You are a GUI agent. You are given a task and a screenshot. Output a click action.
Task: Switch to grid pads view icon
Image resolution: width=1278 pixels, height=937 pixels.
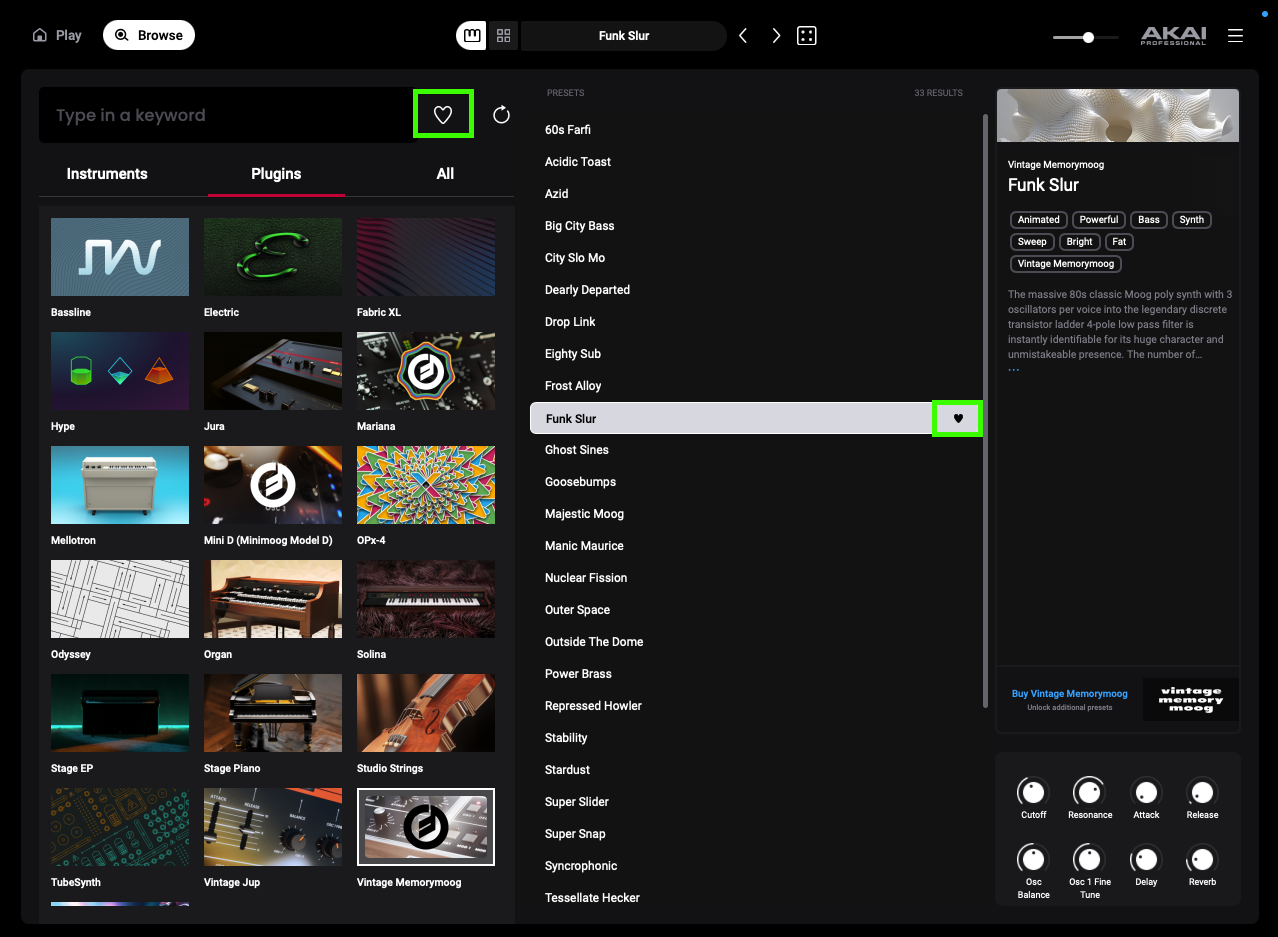coord(503,36)
